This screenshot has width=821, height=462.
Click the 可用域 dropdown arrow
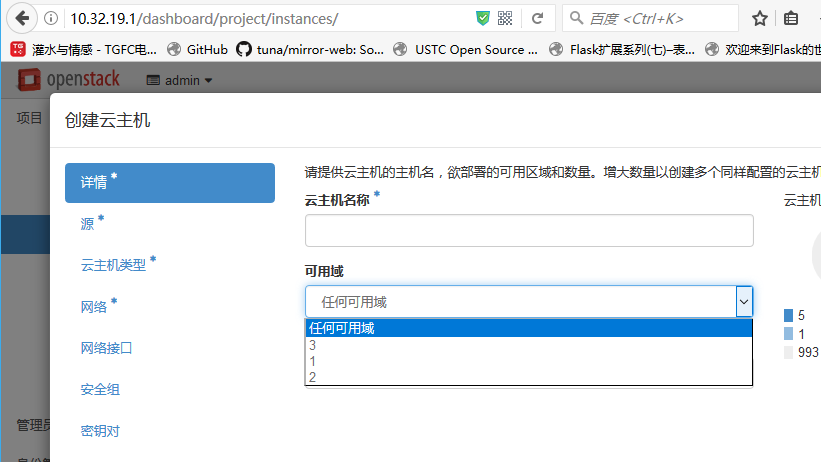click(x=743, y=301)
